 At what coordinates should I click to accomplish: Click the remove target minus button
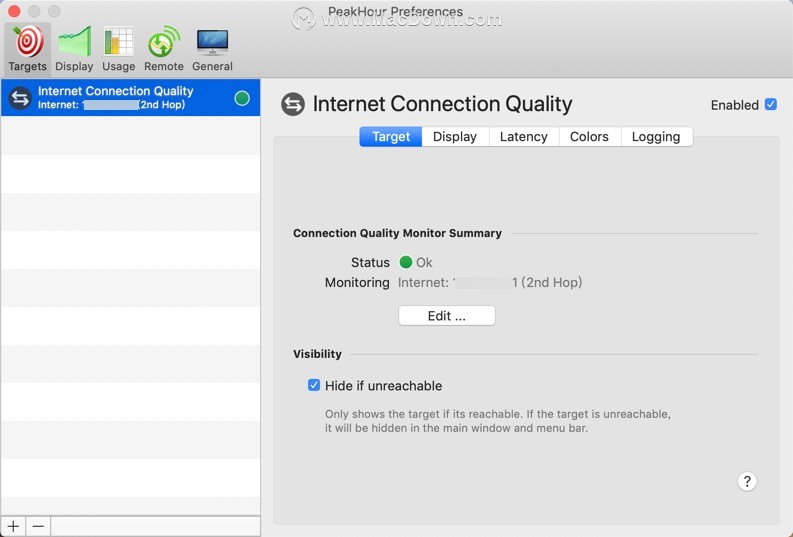(x=38, y=526)
